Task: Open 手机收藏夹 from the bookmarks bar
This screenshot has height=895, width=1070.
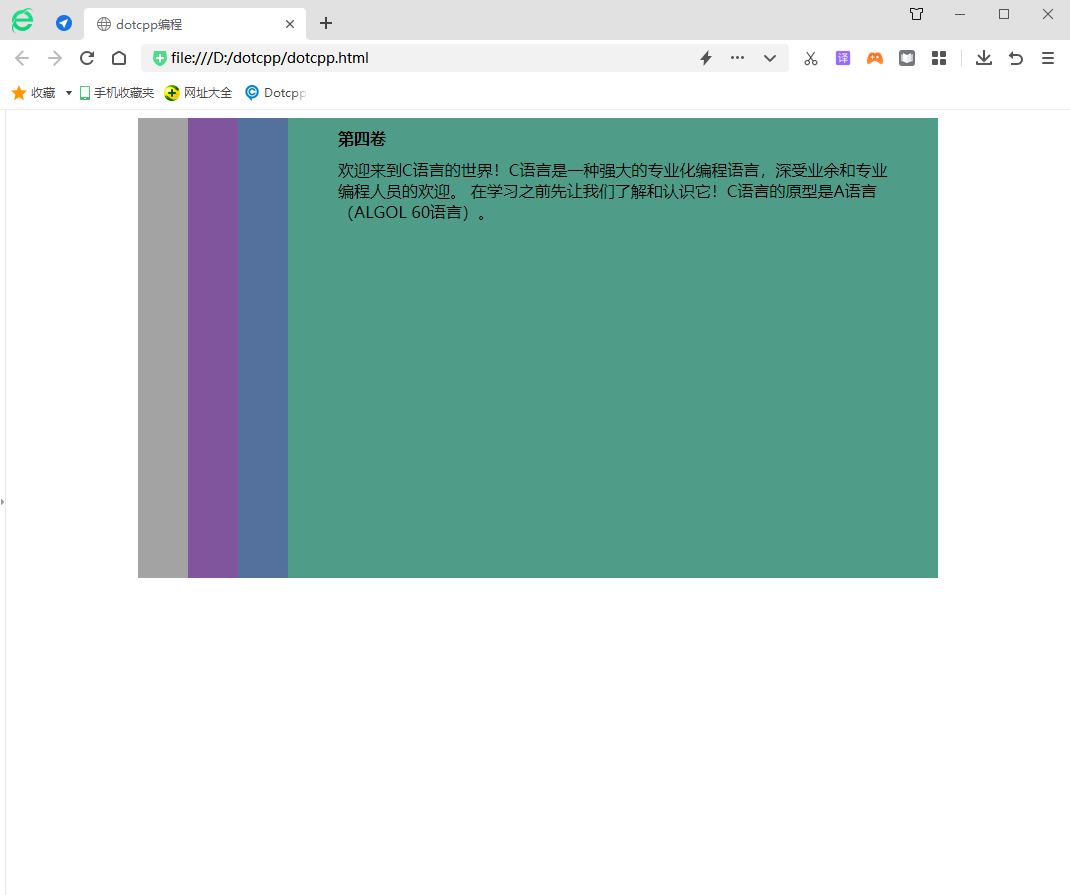Action: (116, 92)
